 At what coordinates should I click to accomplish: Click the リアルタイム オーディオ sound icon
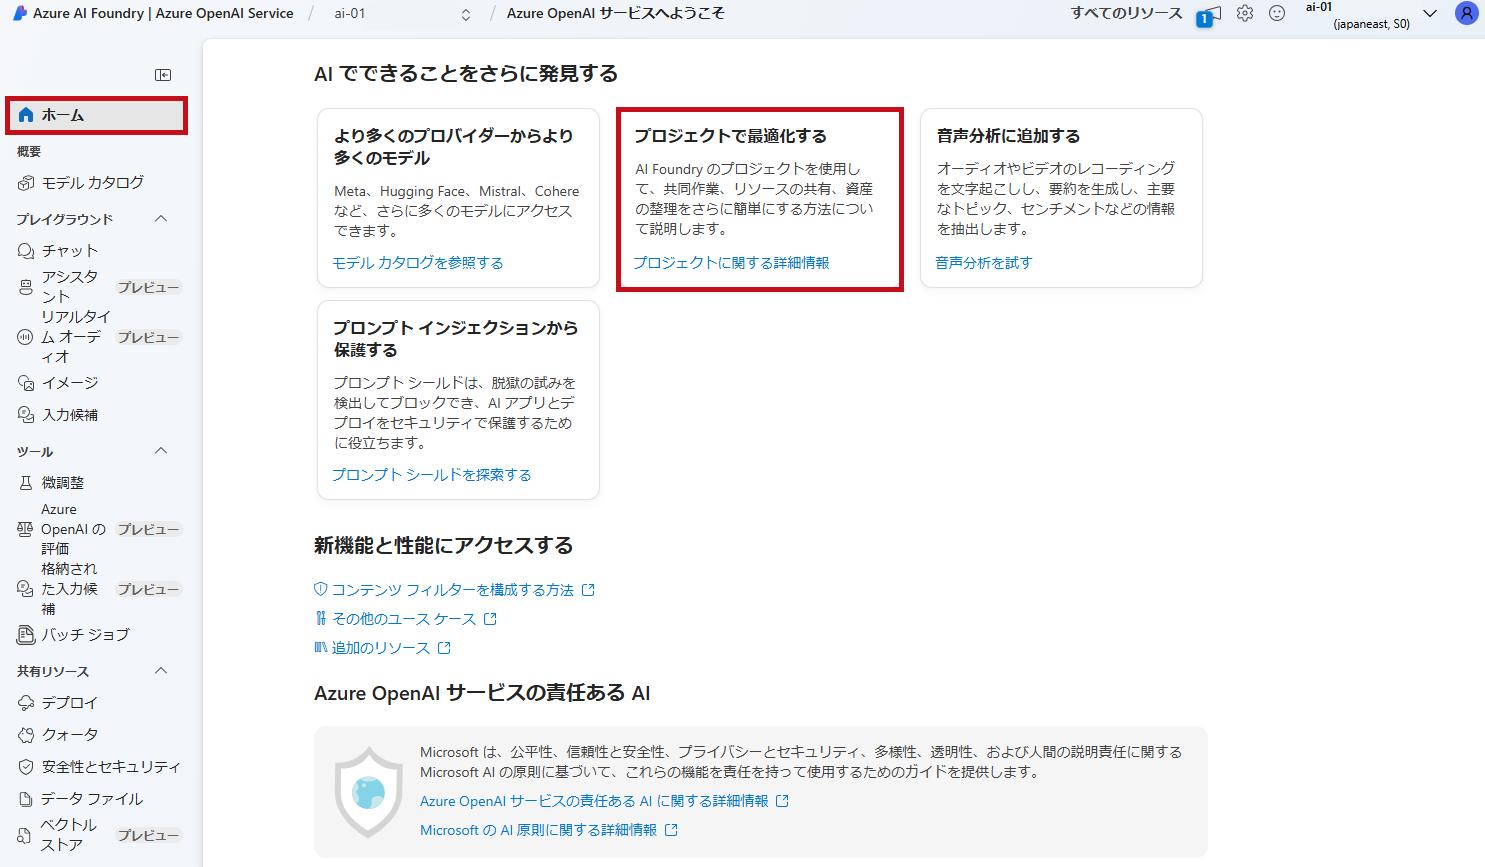click(26, 337)
